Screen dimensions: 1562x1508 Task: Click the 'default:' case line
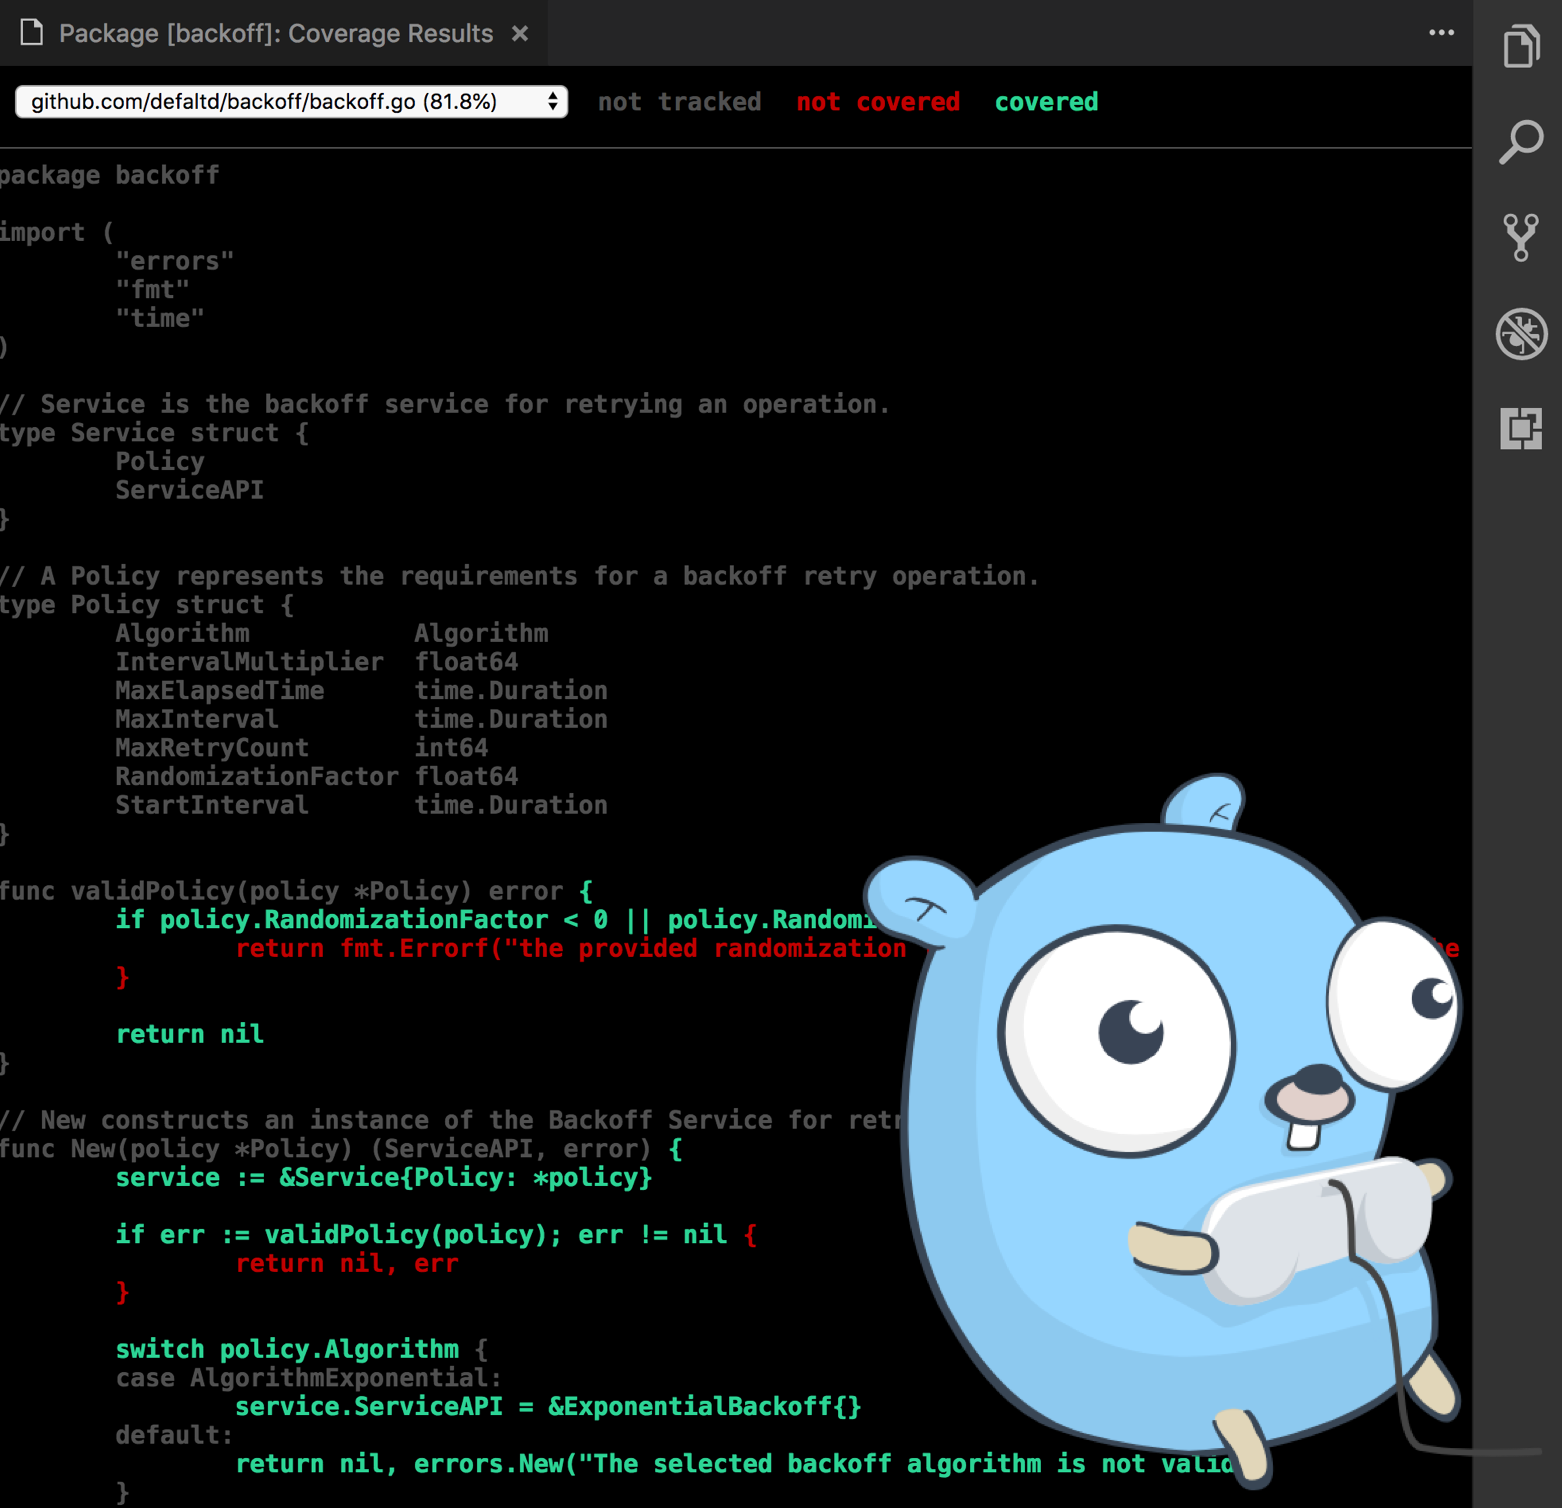point(174,1436)
